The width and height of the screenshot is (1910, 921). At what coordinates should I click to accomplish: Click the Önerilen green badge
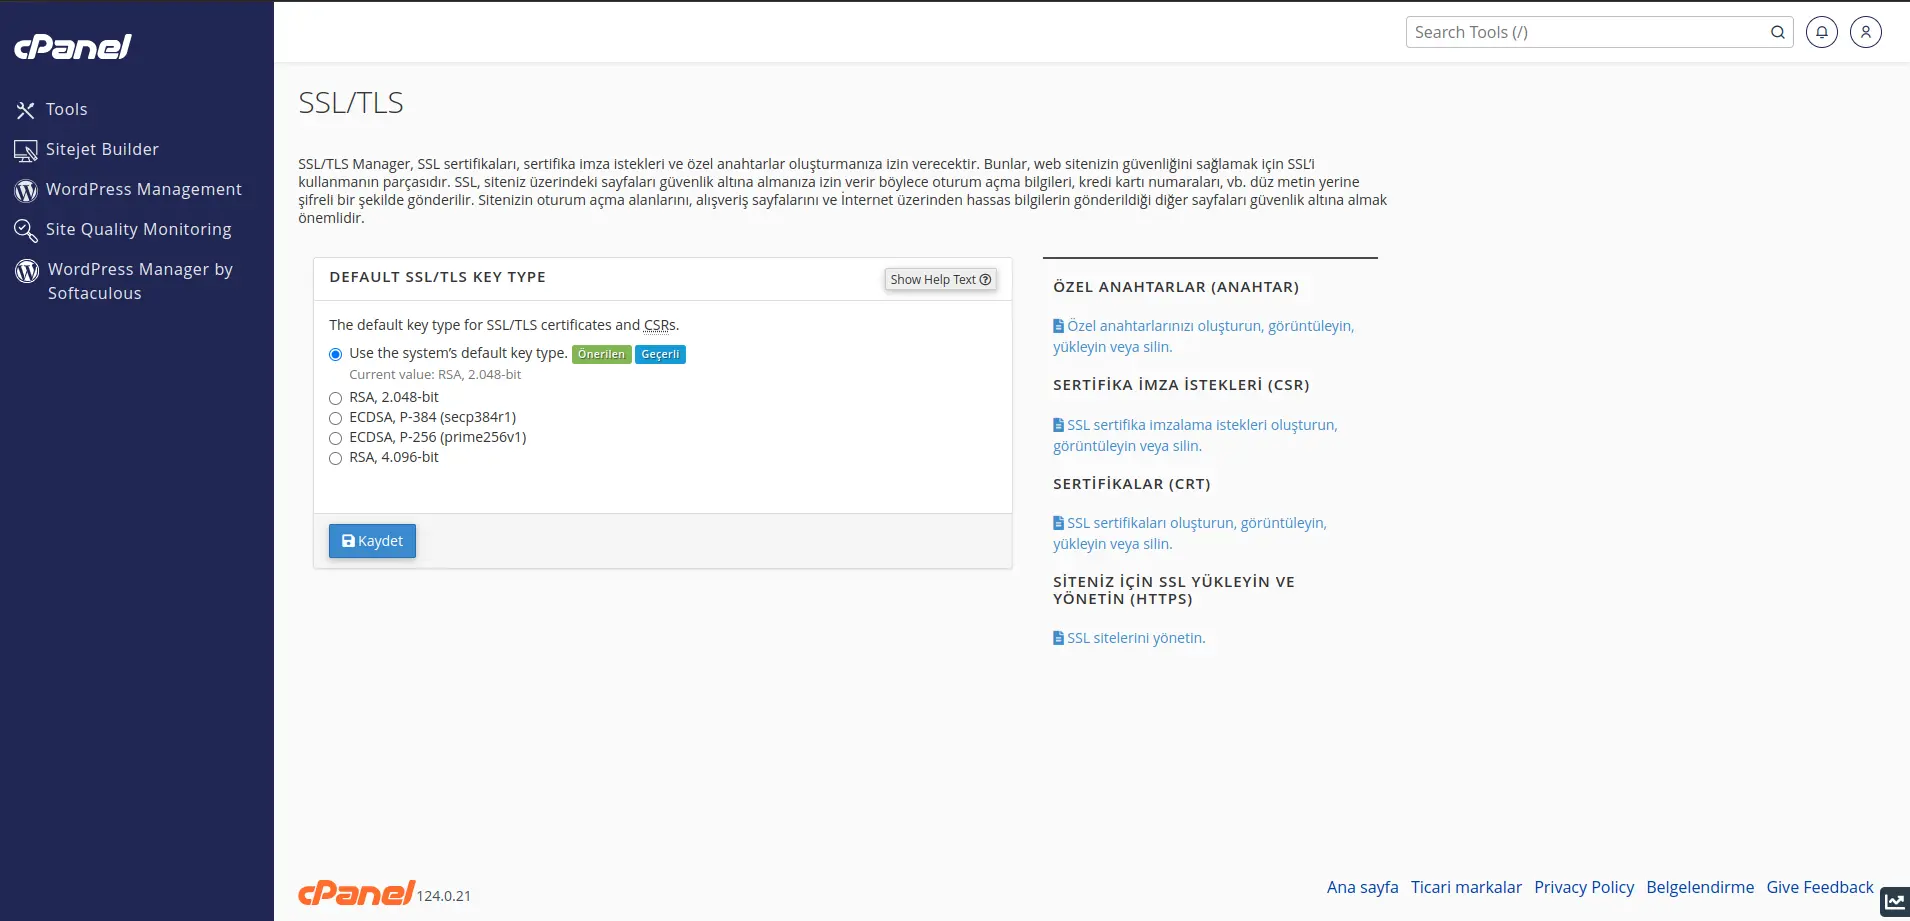pos(601,354)
